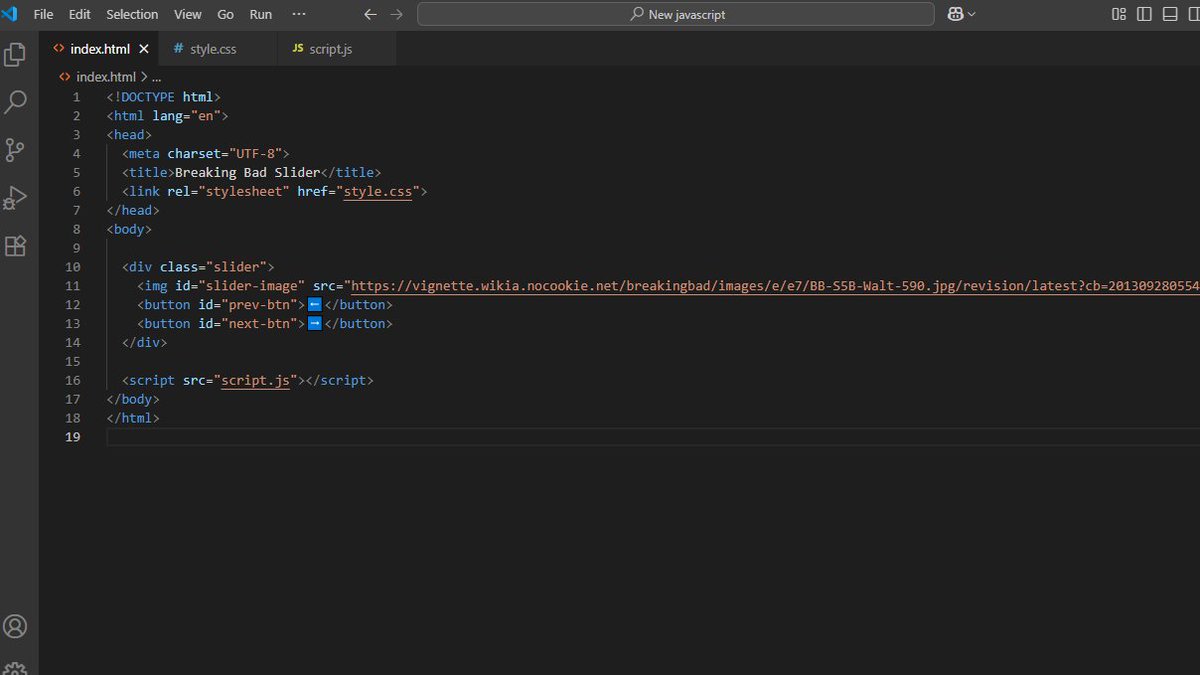This screenshot has height=675, width=1200.
Task: Toggle the Secondary Side Bar
Action: [1193, 14]
